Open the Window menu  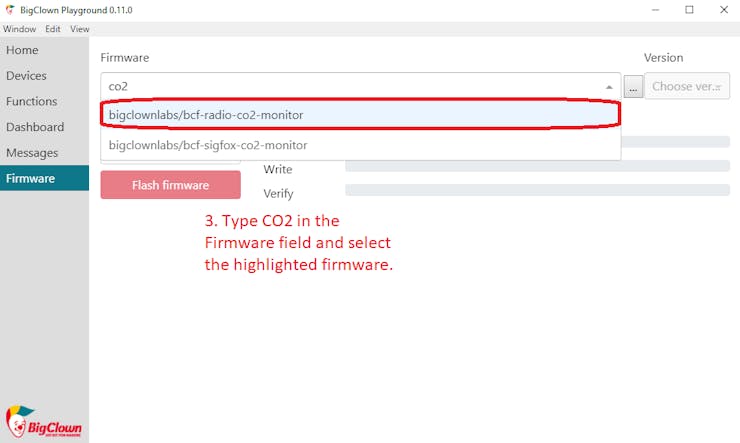point(19,29)
